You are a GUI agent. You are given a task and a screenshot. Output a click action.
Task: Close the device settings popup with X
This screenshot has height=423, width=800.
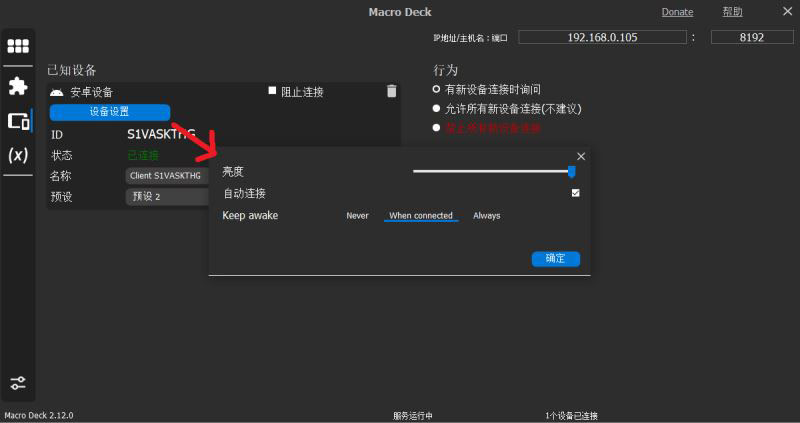(581, 156)
